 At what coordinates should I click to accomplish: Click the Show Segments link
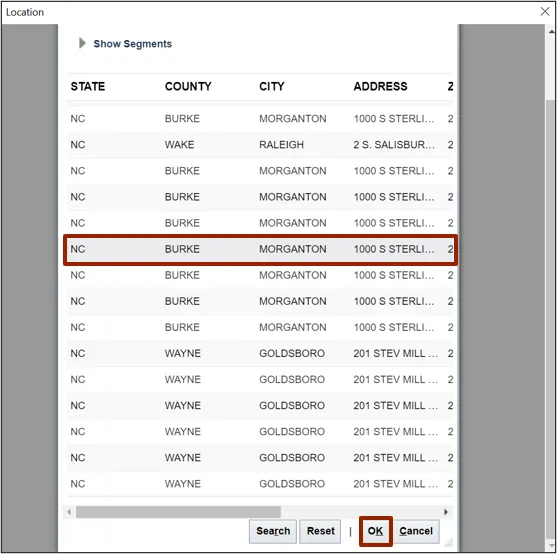133,44
